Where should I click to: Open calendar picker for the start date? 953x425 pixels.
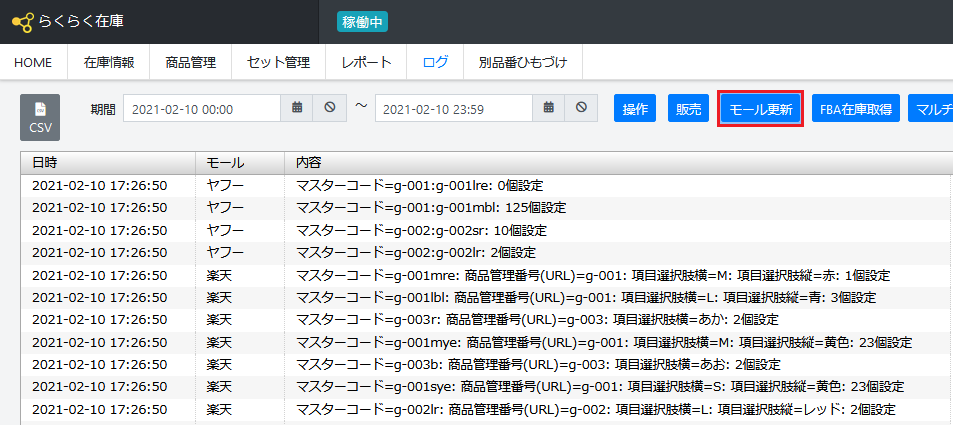[297, 108]
